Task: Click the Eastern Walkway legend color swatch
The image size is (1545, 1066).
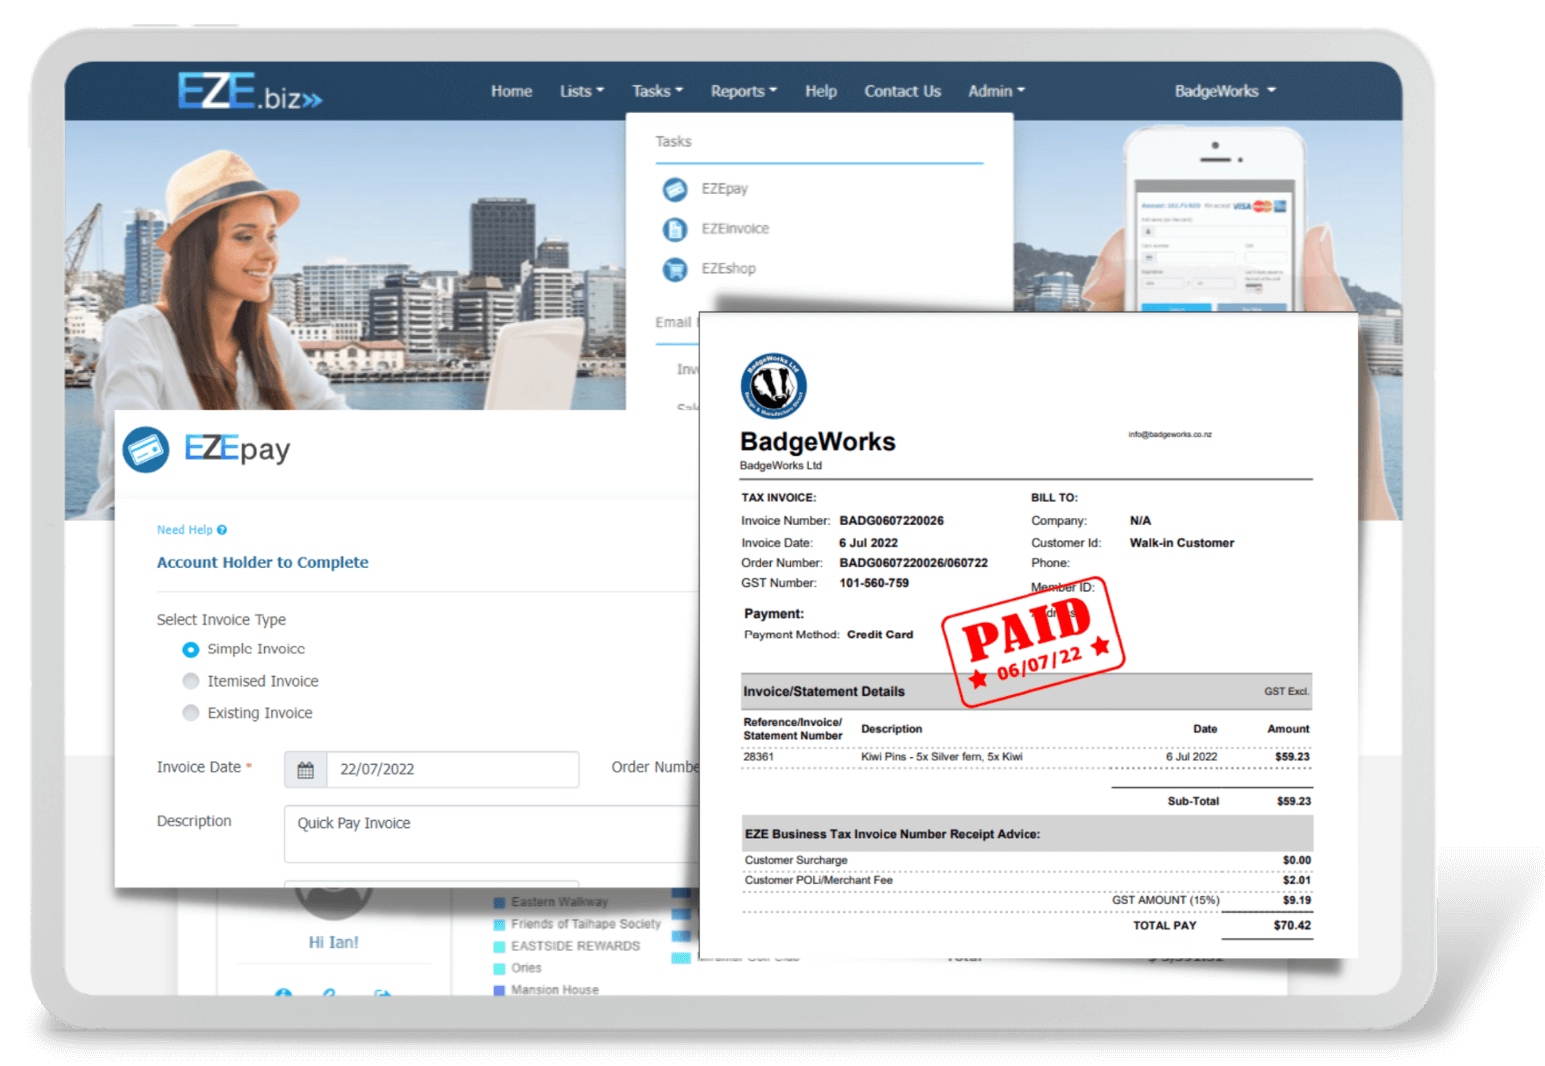Action: tap(499, 903)
